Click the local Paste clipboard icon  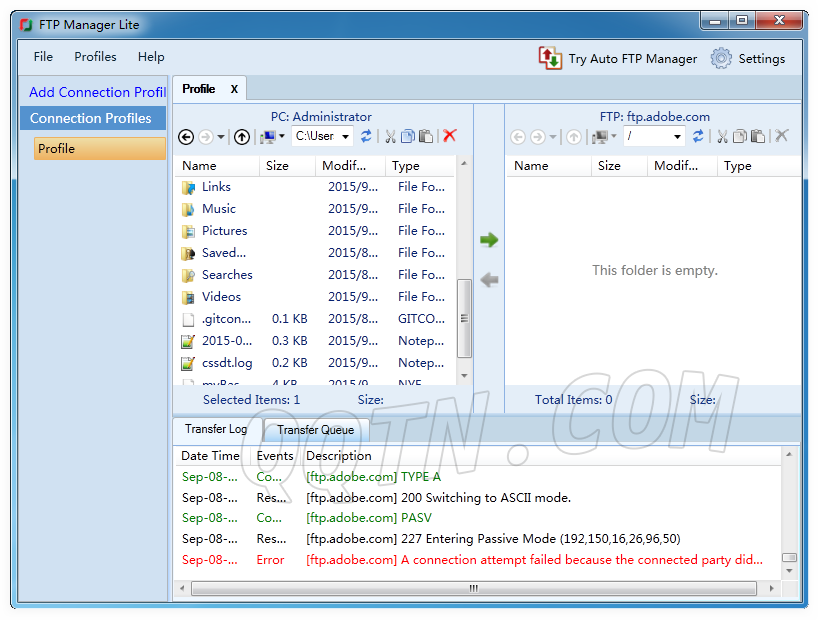pyautogui.click(x=426, y=136)
